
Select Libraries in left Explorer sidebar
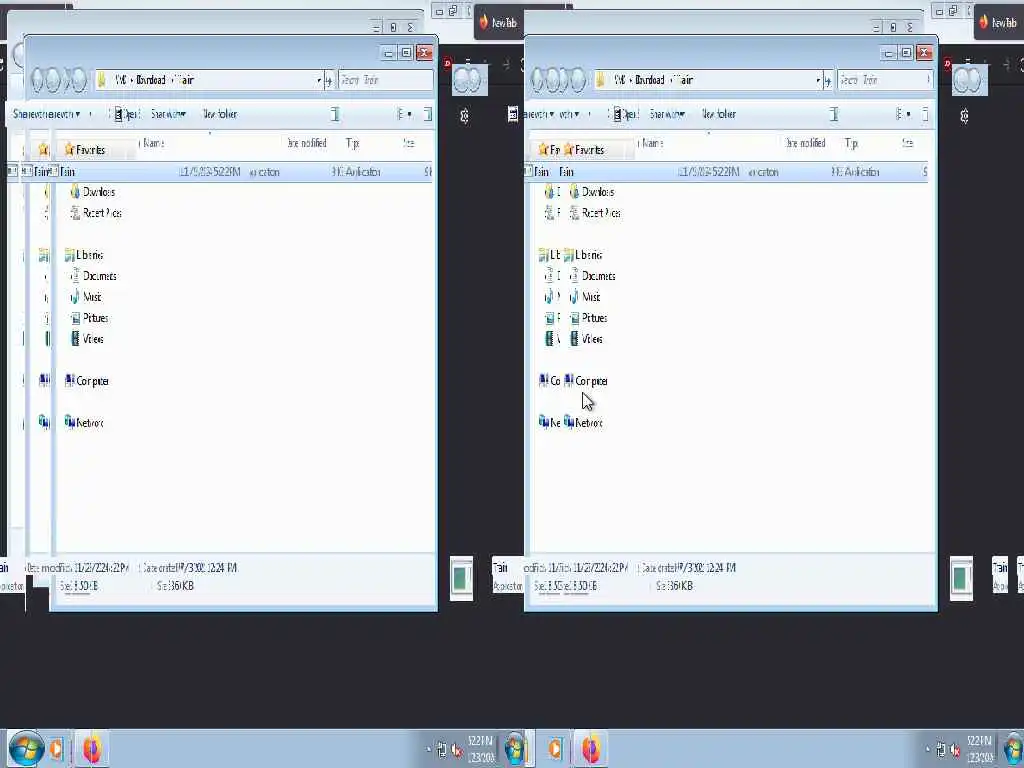pos(84,255)
